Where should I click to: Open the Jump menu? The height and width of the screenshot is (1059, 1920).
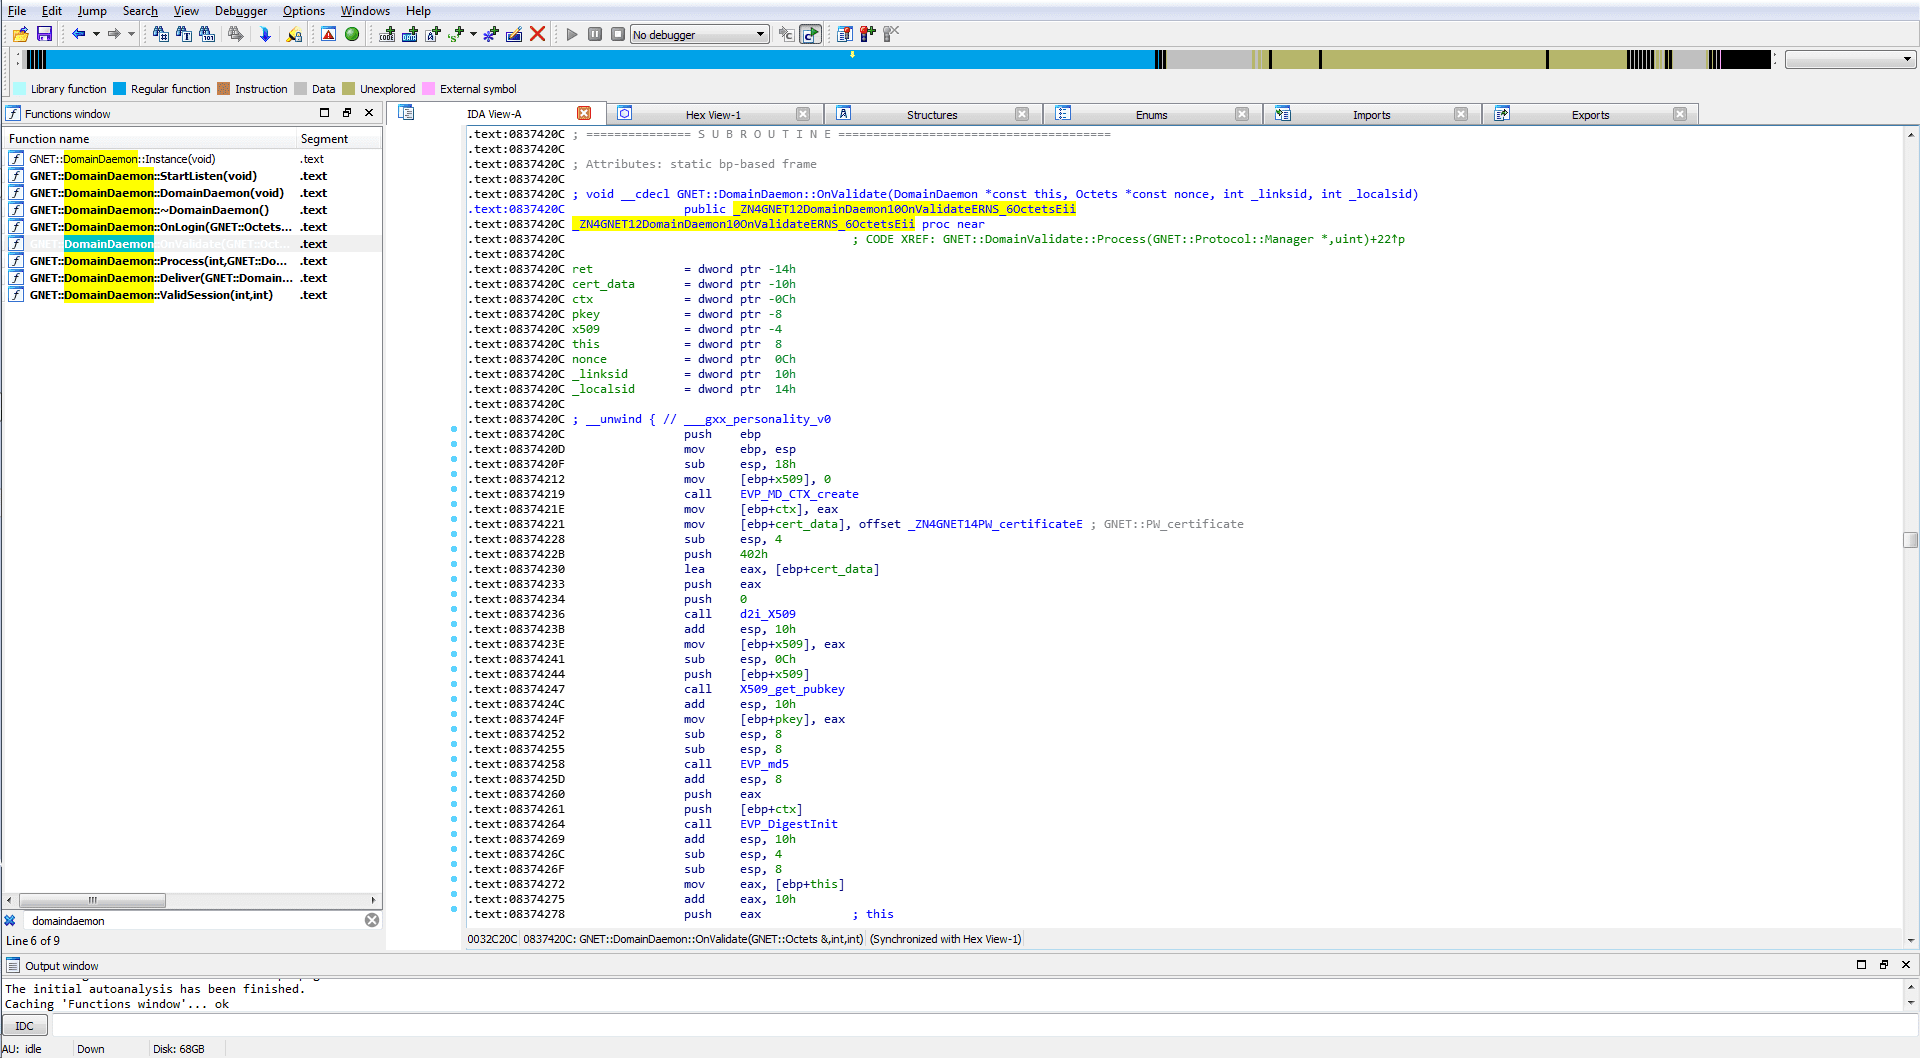click(92, 11)
